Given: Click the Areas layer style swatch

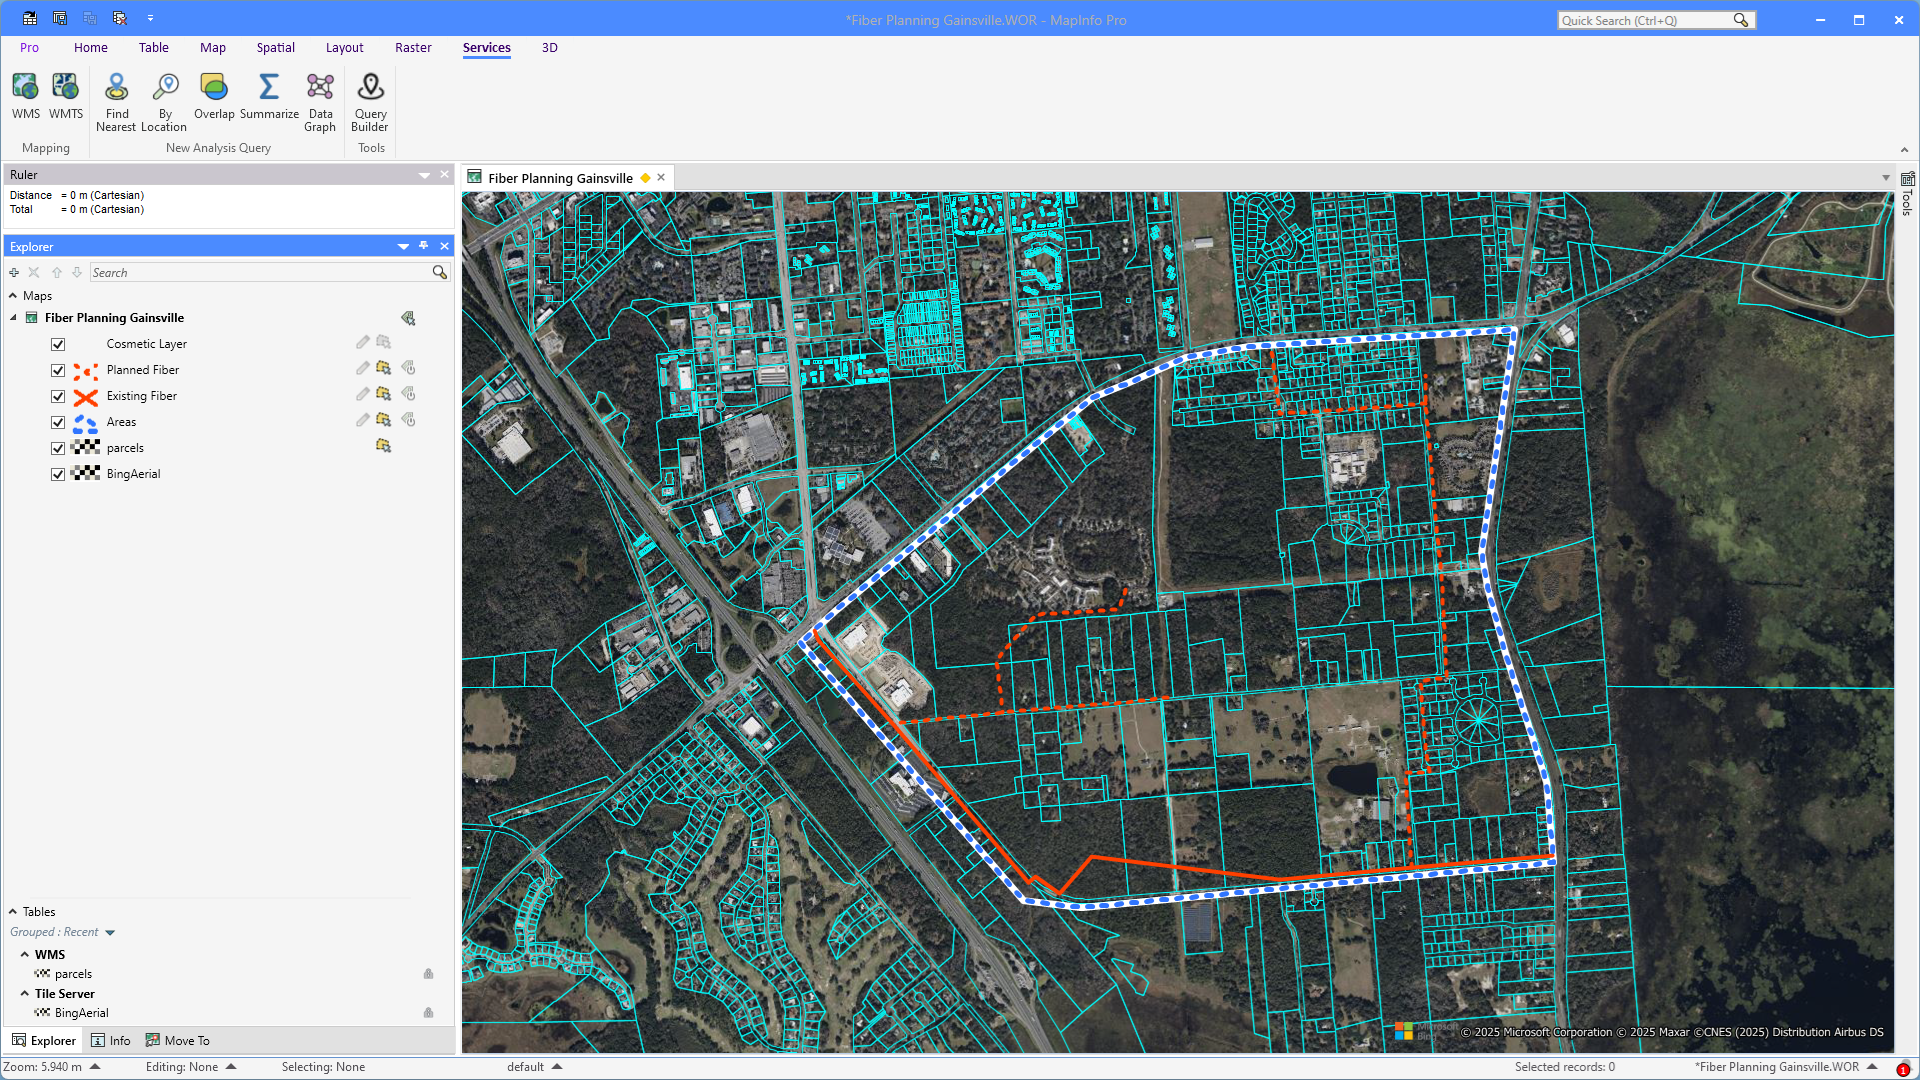Looking at the screenshot, I should pos(86,422).
